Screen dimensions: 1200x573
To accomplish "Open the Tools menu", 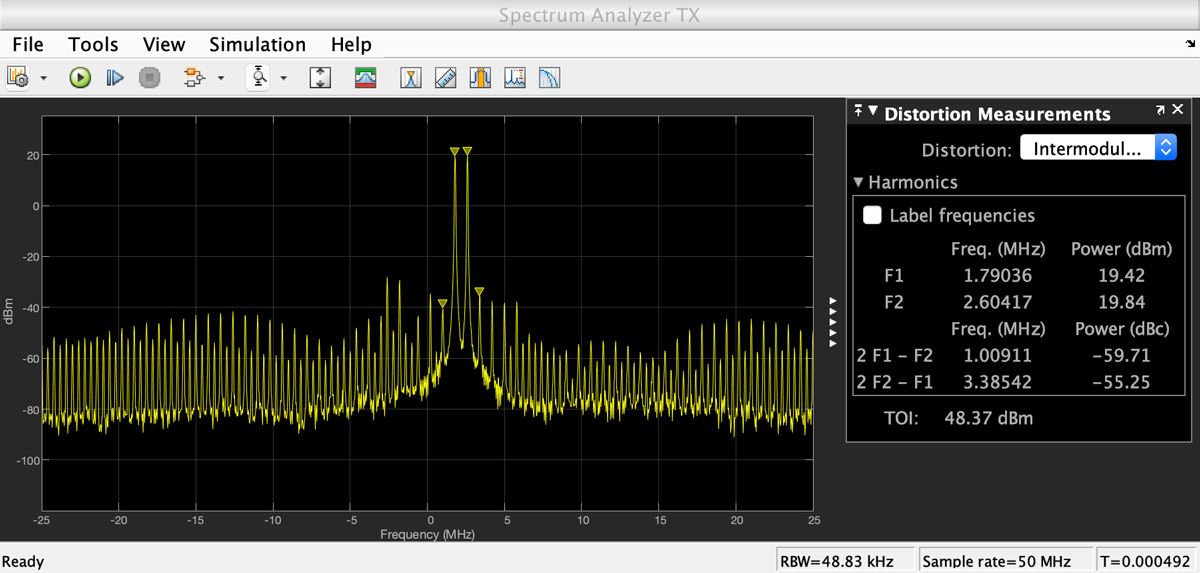I will click(93, 45).
